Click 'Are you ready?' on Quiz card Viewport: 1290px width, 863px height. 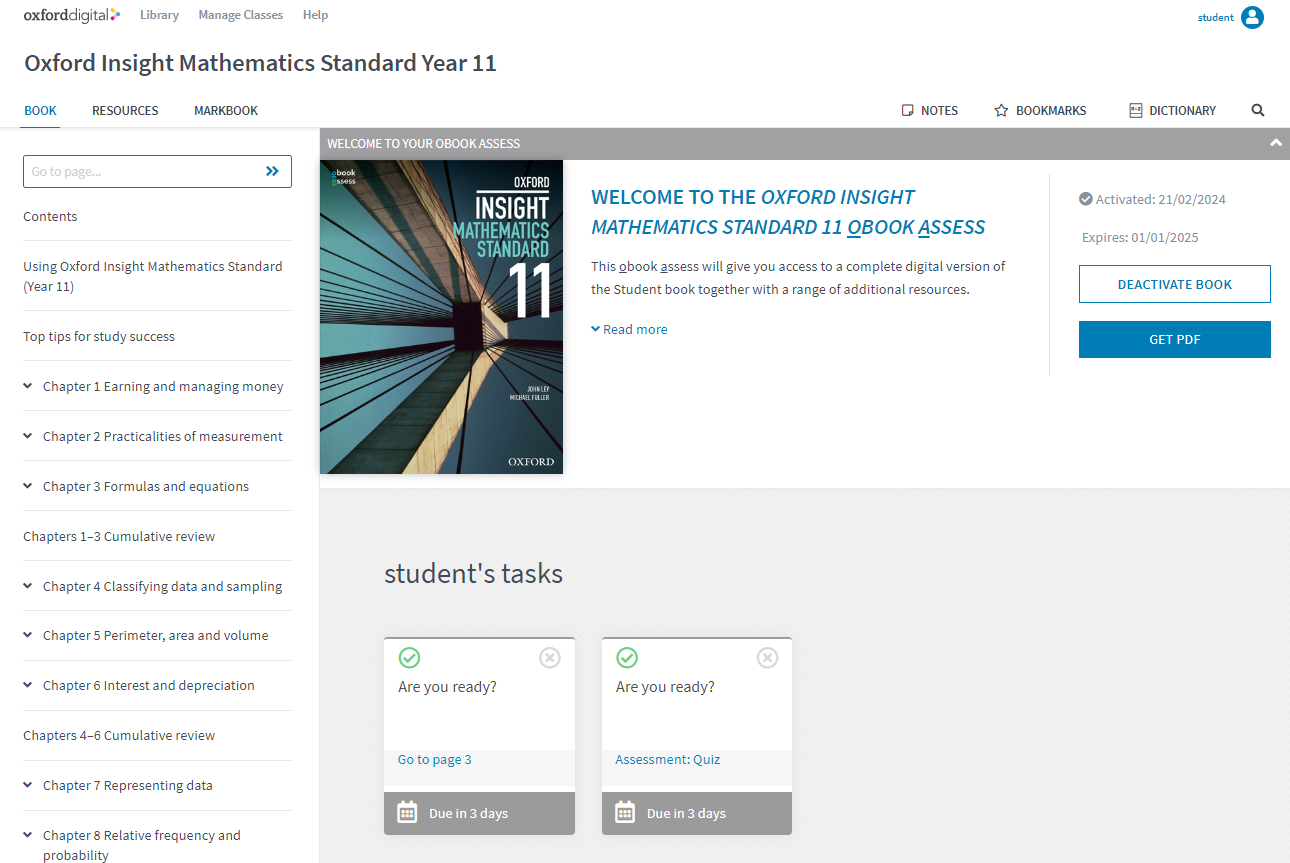[x=665, y=687]
